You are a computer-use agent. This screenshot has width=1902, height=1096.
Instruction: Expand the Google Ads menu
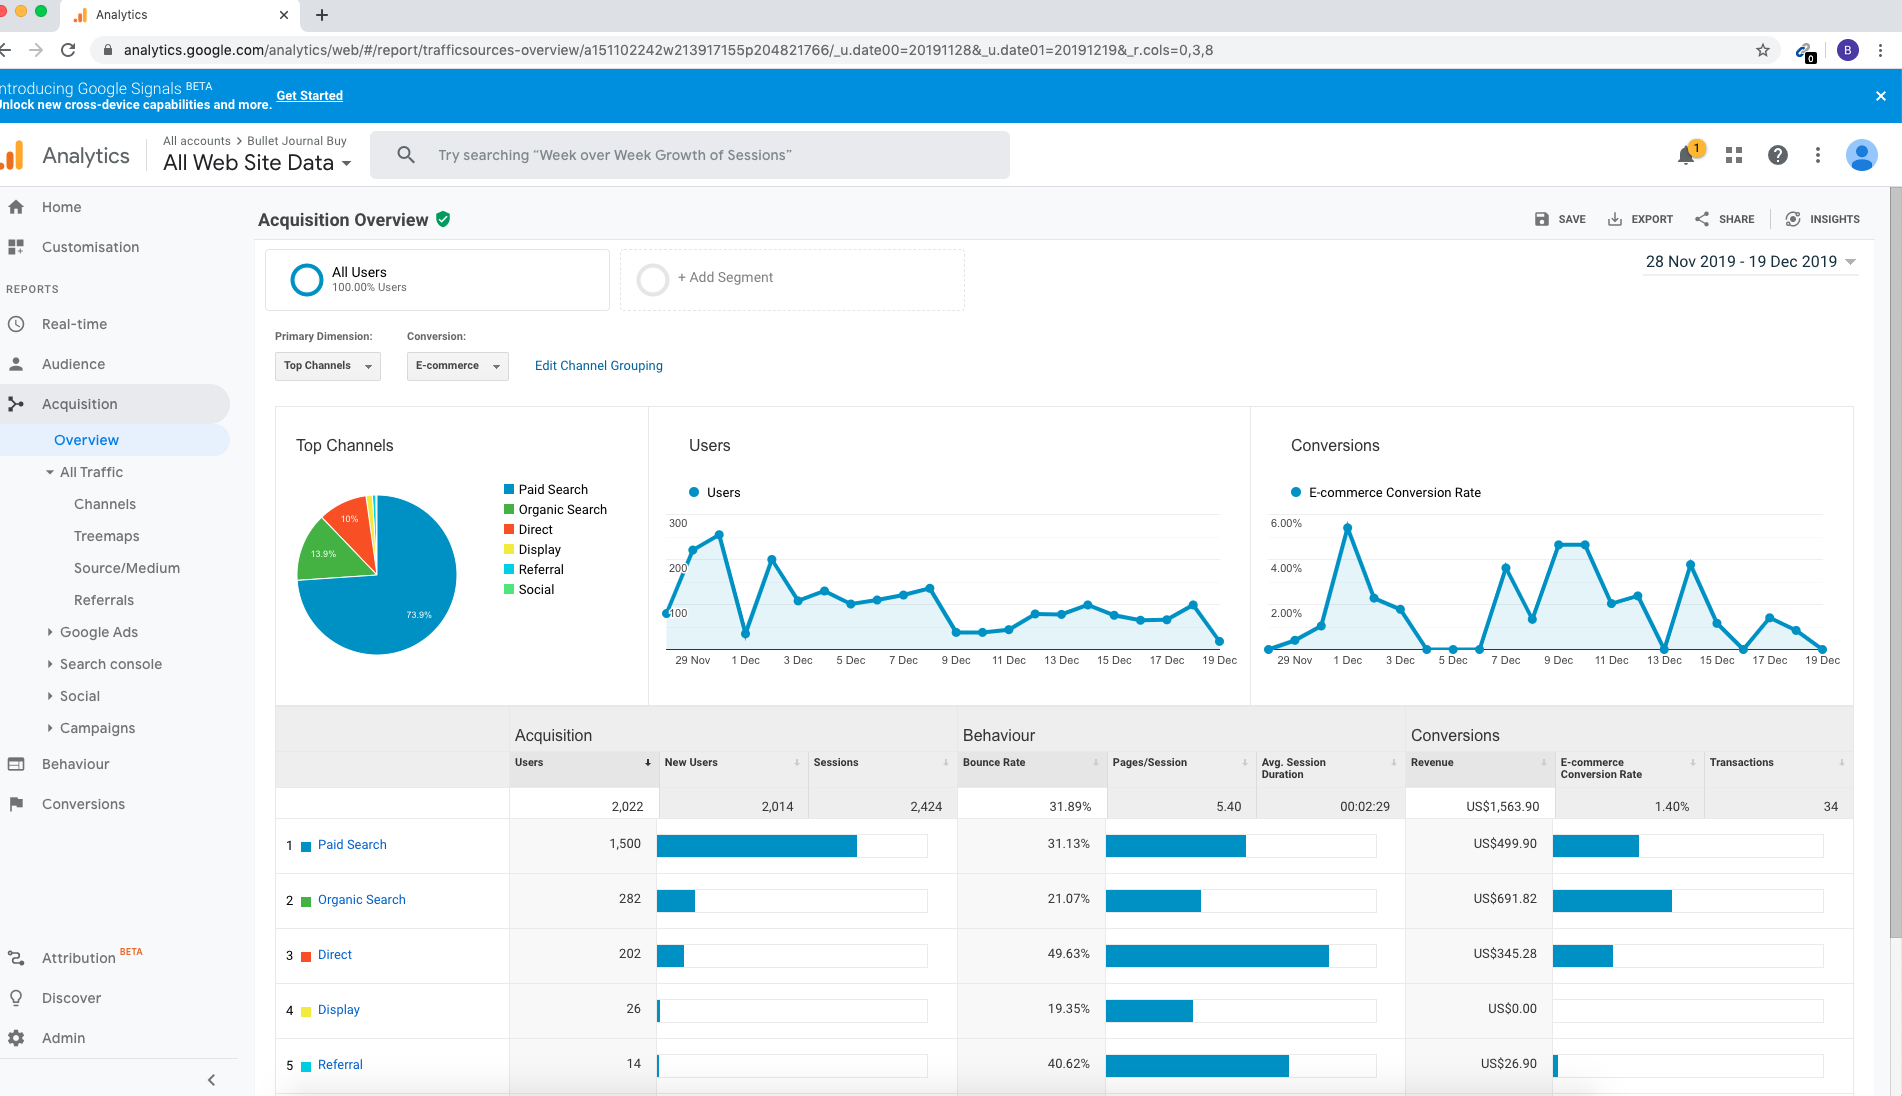tap(98, 632)
